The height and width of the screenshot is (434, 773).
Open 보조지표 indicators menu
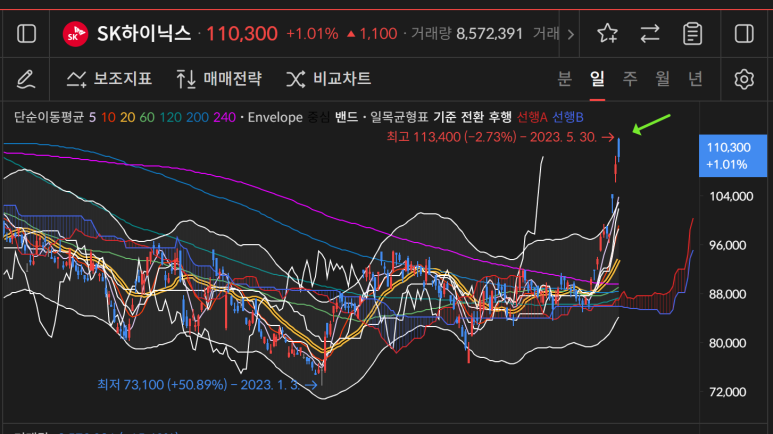pos(109,79)
